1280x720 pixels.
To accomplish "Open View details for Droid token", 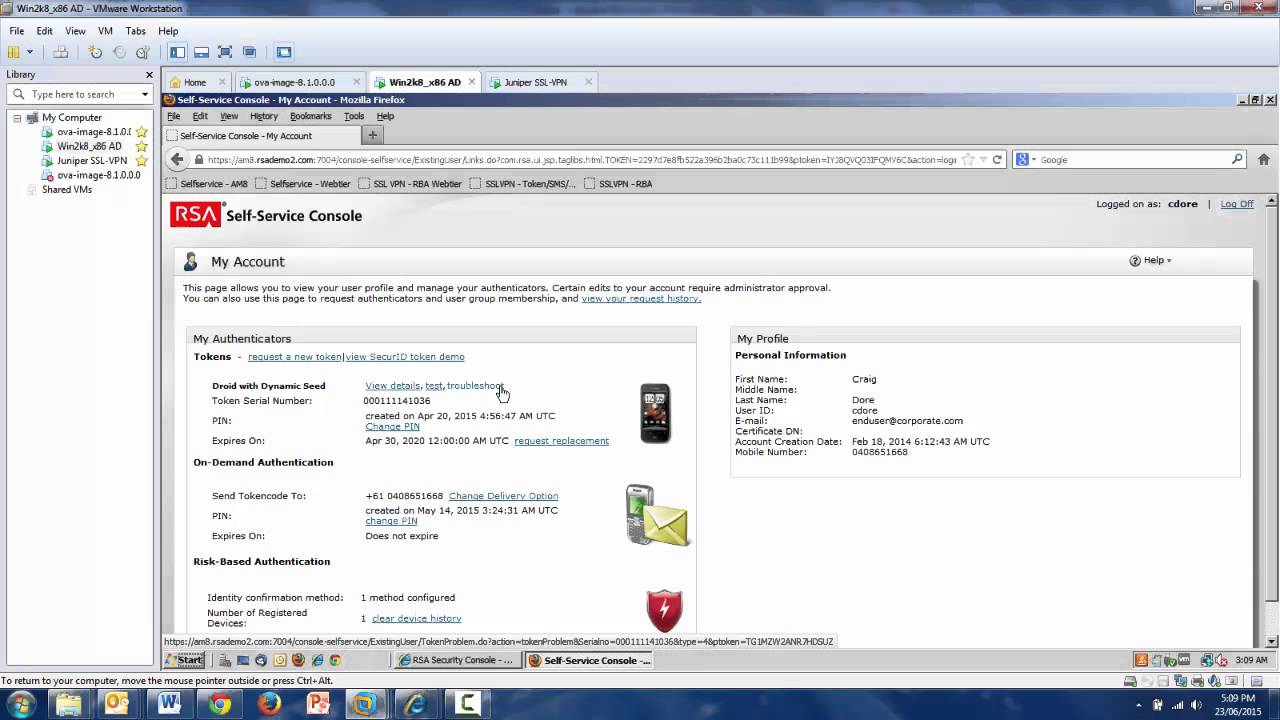I will coord(392,386).
